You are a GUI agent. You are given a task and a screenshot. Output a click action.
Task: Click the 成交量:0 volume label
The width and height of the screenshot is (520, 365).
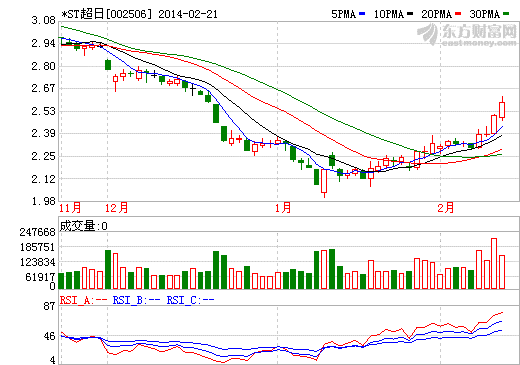[x=84, y=226]
